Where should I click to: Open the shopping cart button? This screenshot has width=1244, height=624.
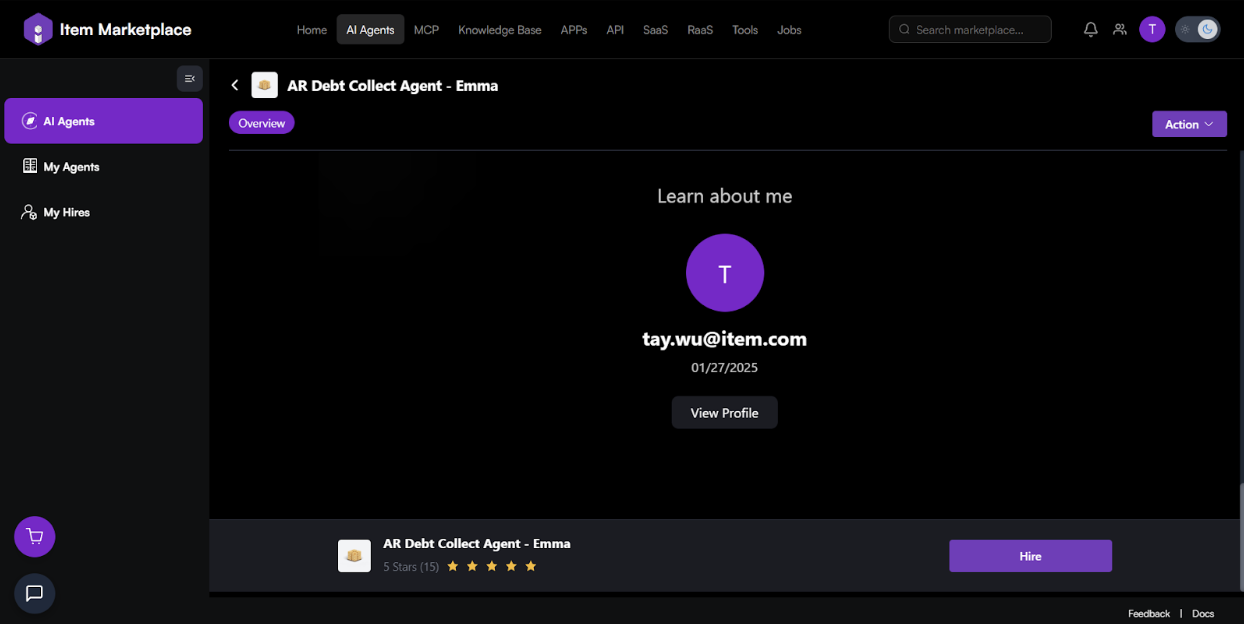click(x=35, y=537)
